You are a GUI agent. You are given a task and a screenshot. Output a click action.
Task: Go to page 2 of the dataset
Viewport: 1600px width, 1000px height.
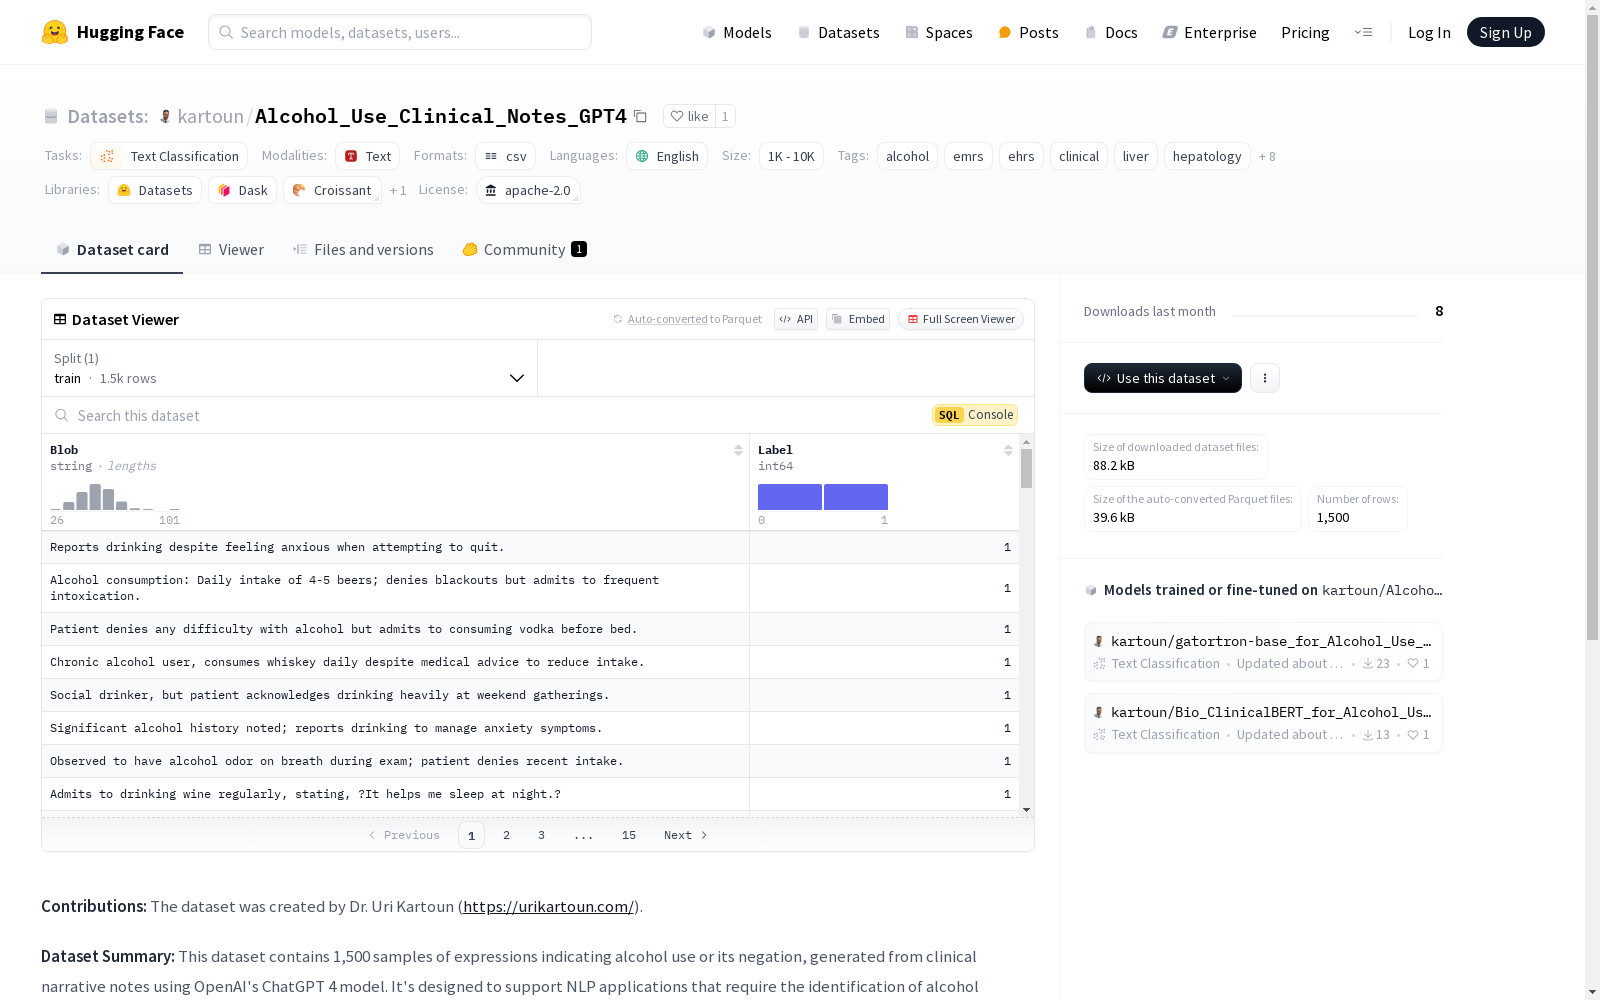coord(507,835)
